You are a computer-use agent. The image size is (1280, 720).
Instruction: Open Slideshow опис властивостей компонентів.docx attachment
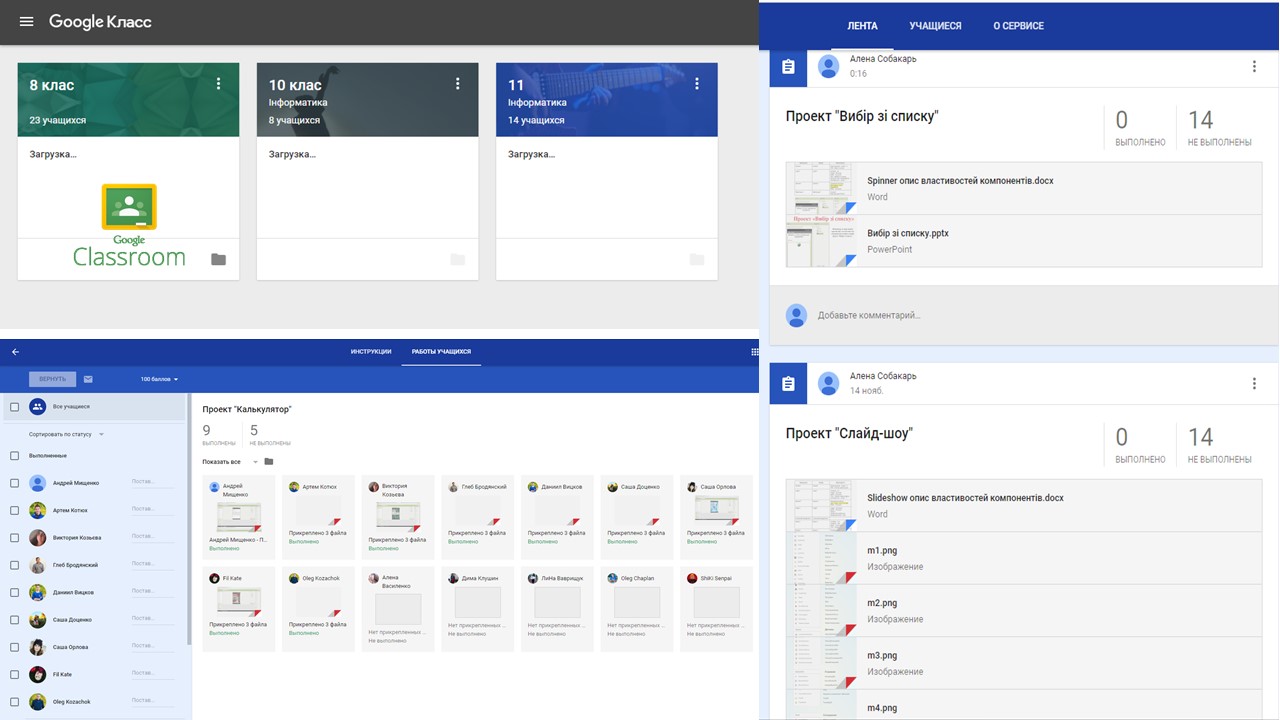click(x=1024, y=505)
